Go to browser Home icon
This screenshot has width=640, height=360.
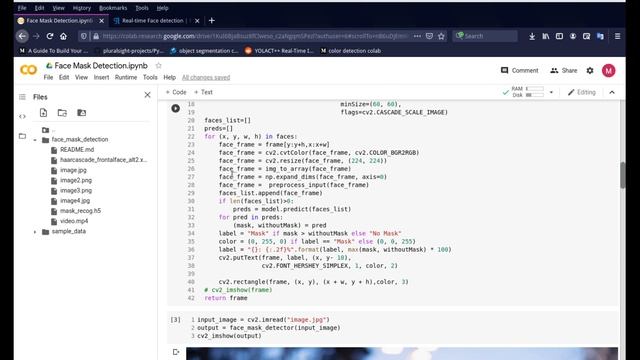(x=63, y=36)
